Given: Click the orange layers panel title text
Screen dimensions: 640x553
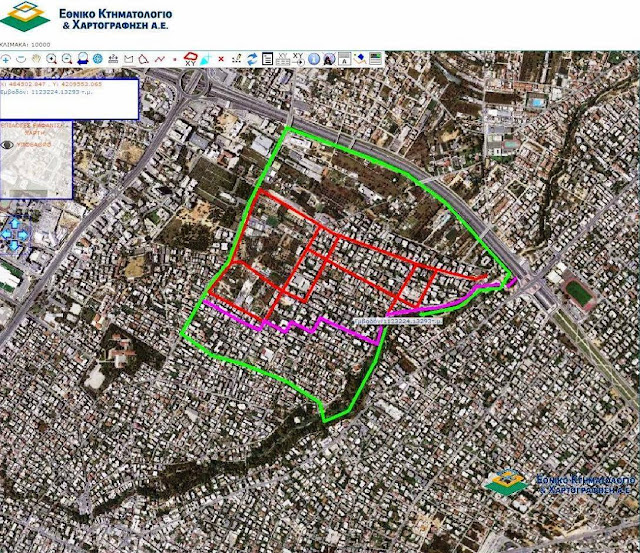Looking at the screenshot, I should coord(33,129).
